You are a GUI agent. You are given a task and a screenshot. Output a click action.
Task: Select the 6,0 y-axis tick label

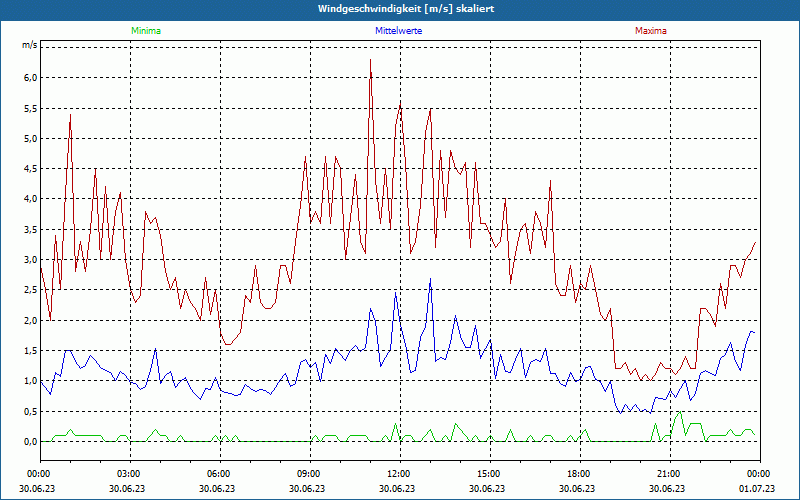(29, 78)
